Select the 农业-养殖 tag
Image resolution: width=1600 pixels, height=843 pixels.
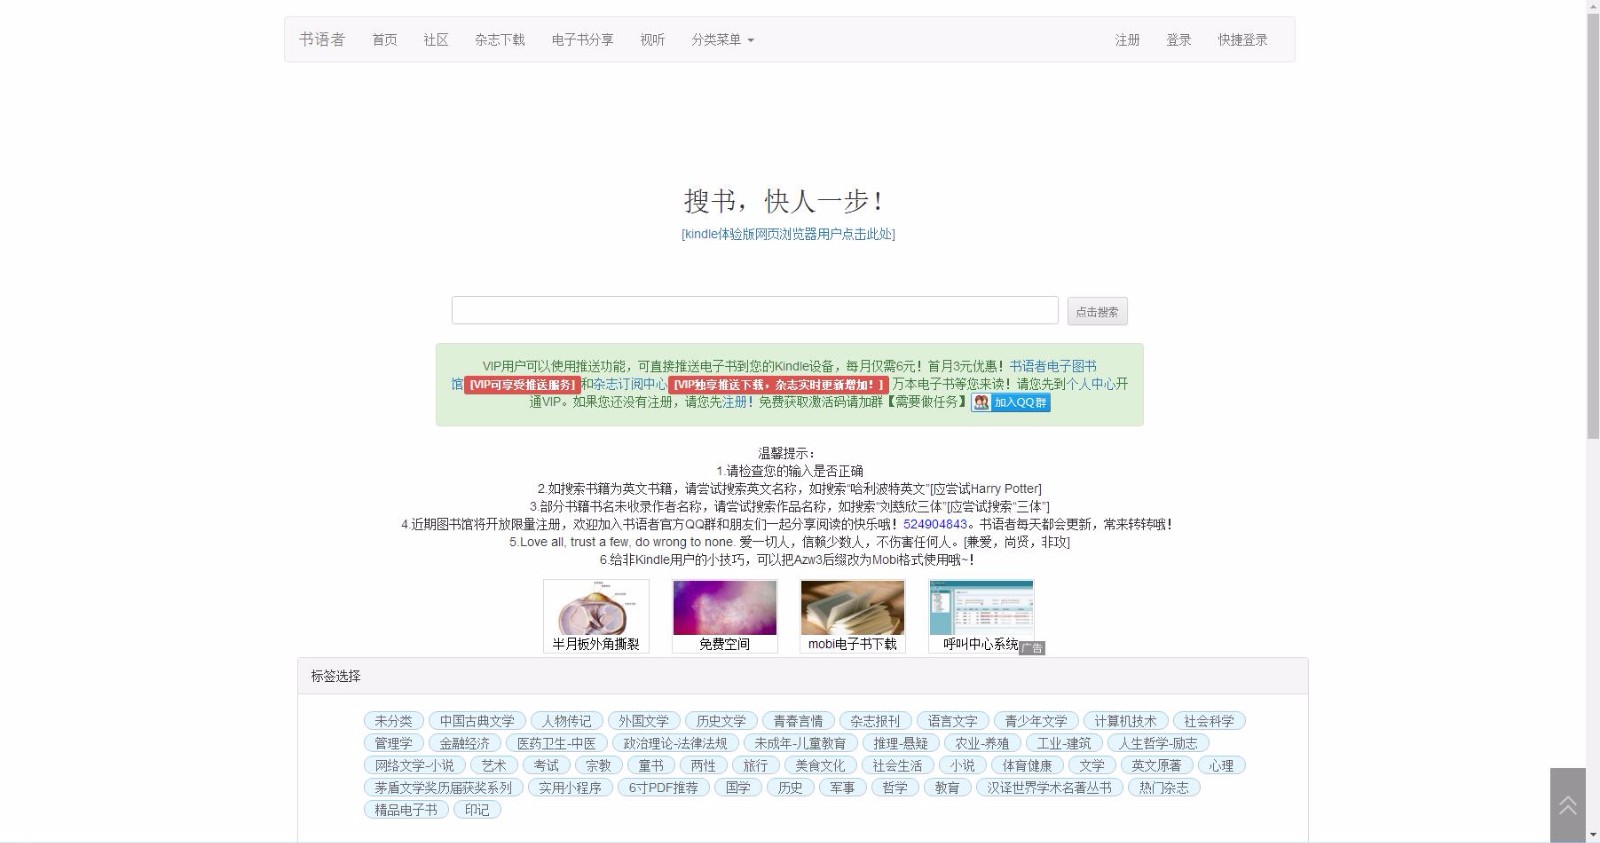click(x=982, y=743)
